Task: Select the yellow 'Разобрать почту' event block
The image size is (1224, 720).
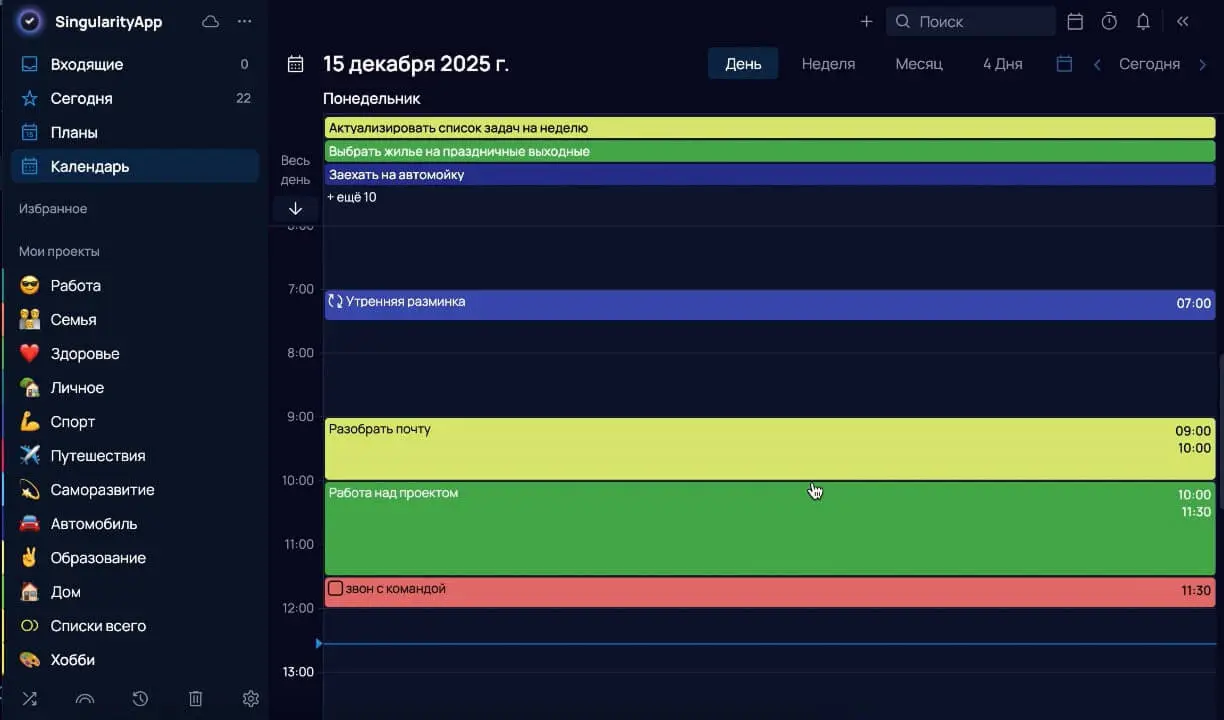Action: tap(740, 449)
